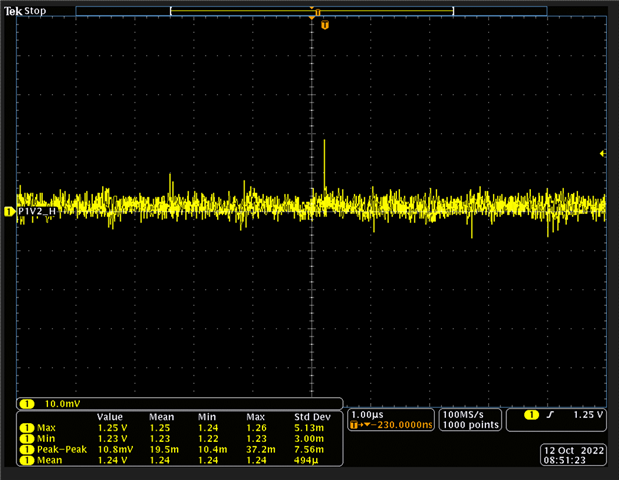
Task: Click the orange trigger delay T icon
Action: point(354,425)
